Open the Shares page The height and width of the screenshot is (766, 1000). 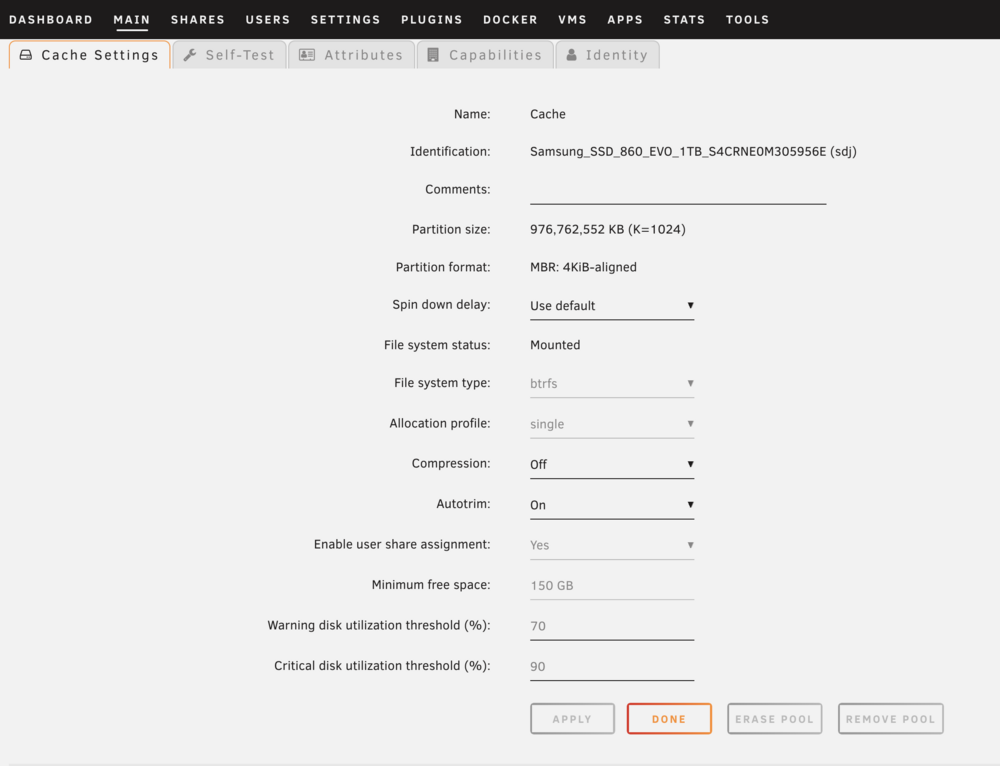pos(198,20)
